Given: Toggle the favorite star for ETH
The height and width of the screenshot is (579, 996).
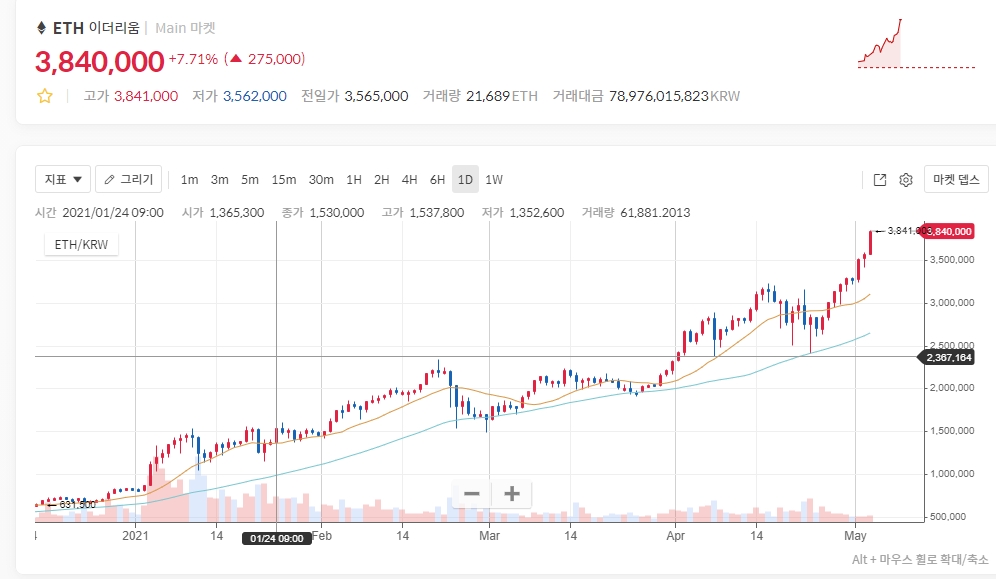Looking at the screenshot, I should [x=44, y=96].
